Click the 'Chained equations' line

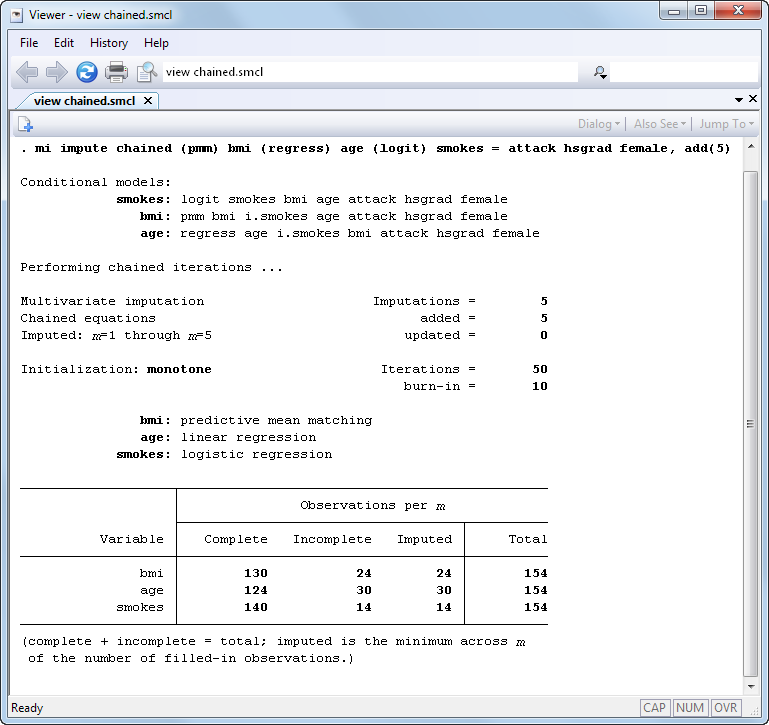(x=88, y=318)
